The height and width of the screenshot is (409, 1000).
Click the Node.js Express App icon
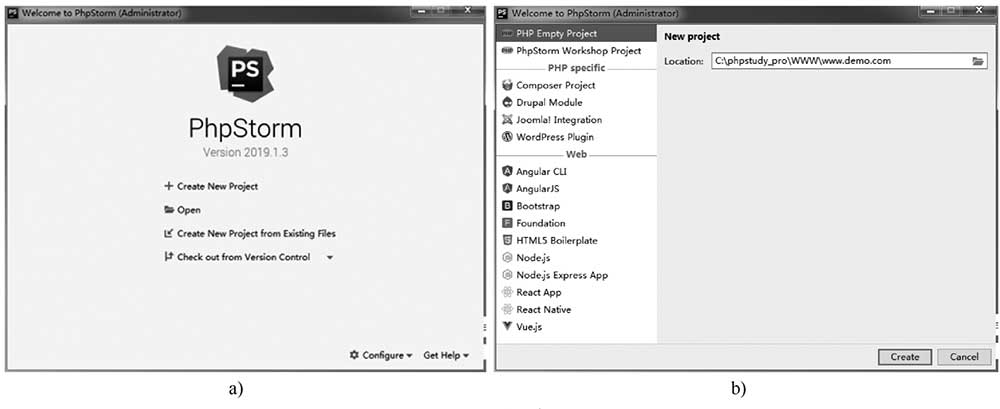click(x=508, y=275)
